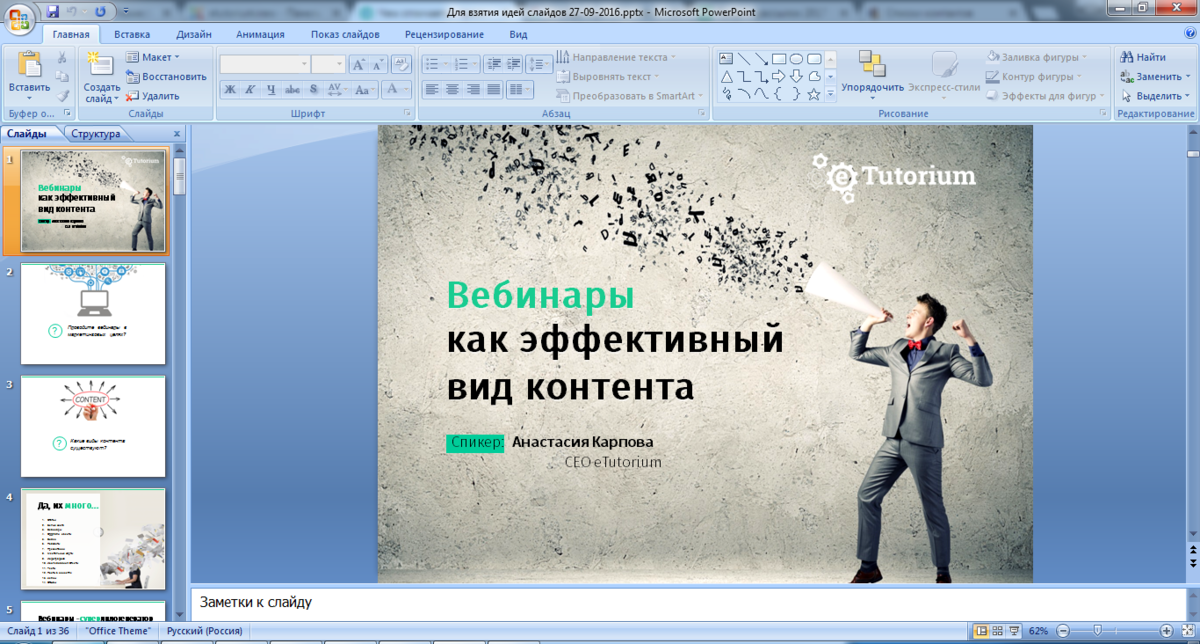Open the Выделить selection dropdown
Image resolution: width=1200 pixels, height=644 pixels.
[1157, 95]
